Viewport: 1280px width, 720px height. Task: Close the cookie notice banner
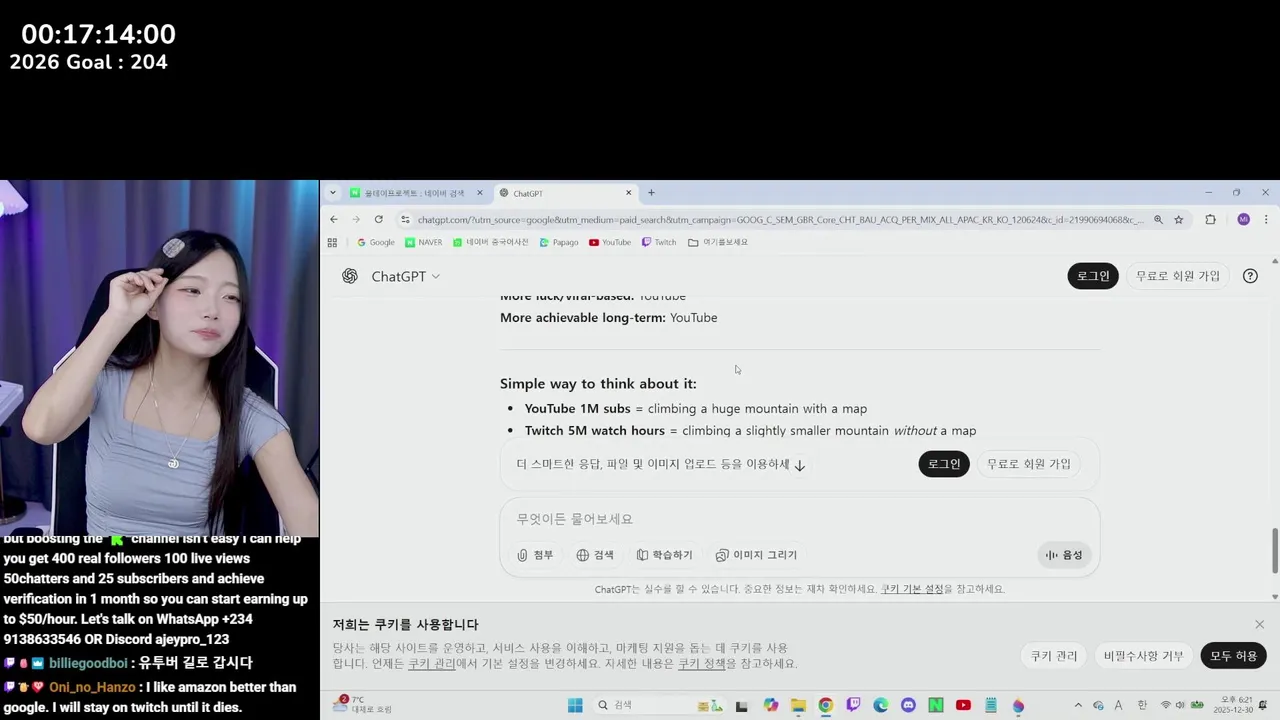click(1259, 624)
